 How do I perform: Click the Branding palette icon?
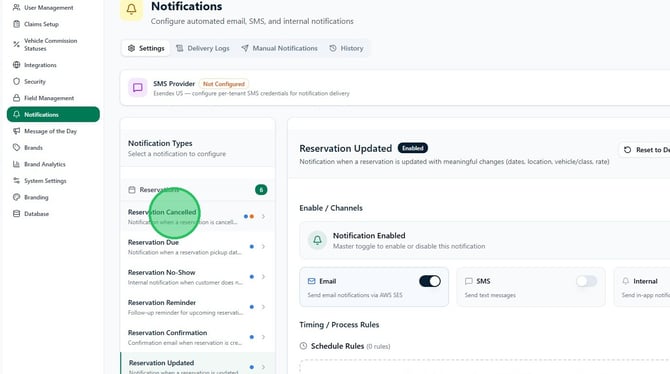click(16, 197)
